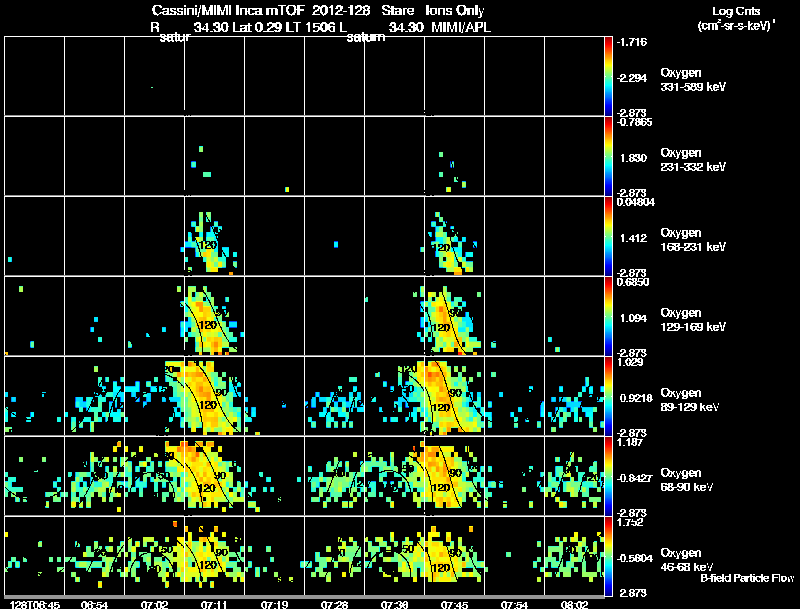800x609 pixels.
Task: Click the '-1.716' colorbar maximum value
Action: 632,42
